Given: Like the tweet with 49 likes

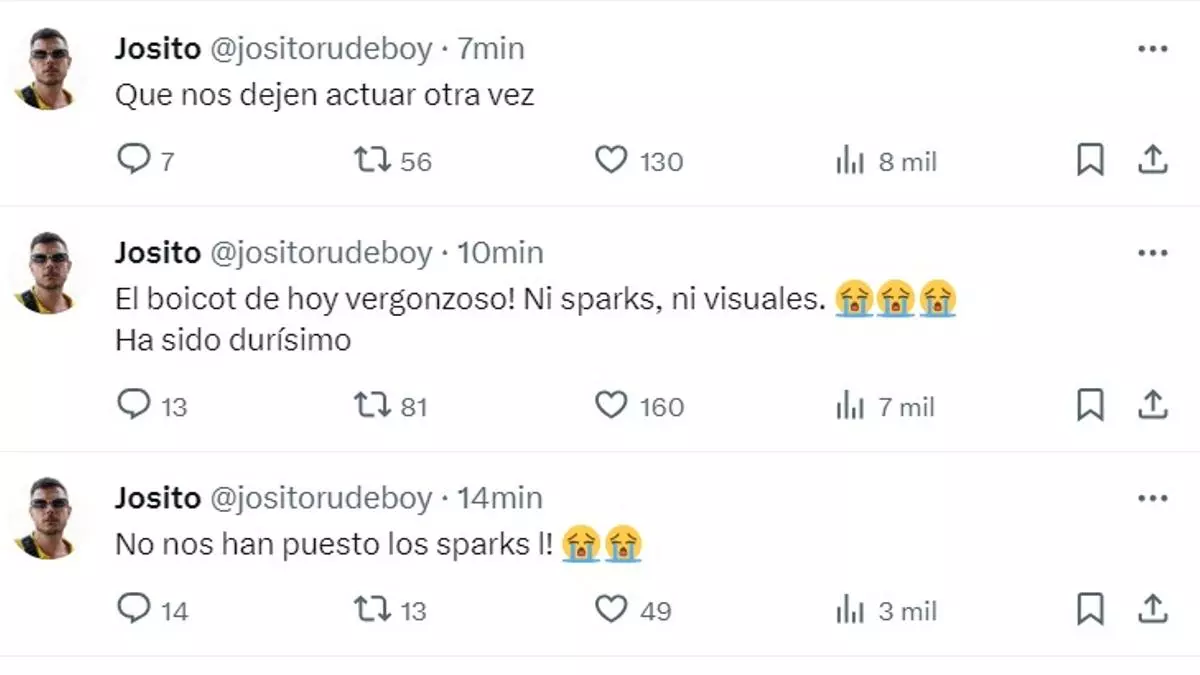Looking at the screenshot, I should point(611,609).
